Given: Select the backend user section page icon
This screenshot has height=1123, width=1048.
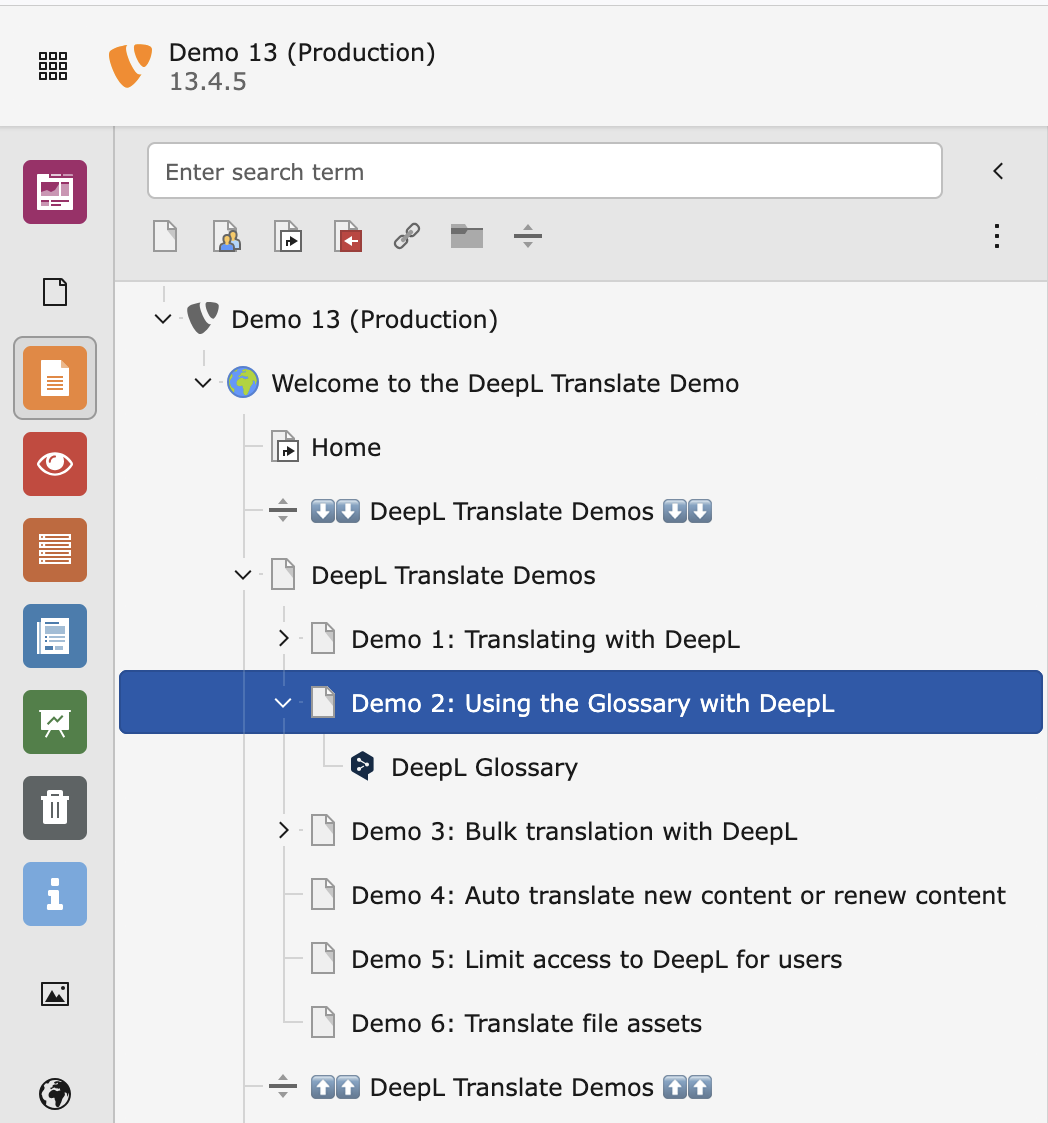Looking at the screenshot, I should pyautogui.click(x=227, y=236).
